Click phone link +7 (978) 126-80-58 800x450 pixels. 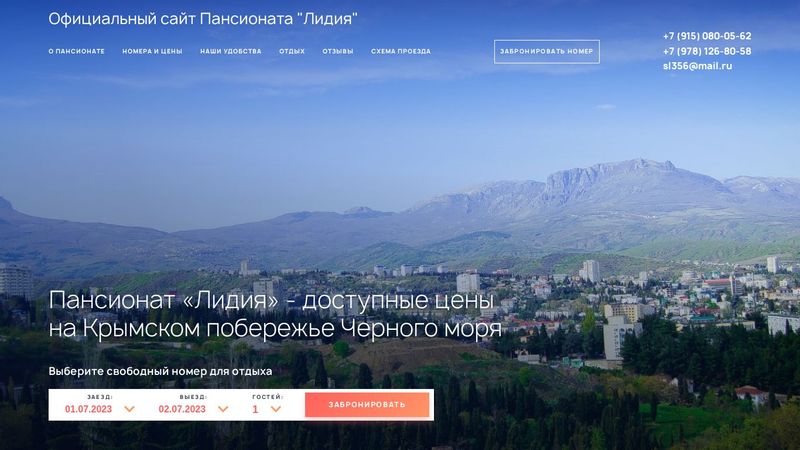(707, 51)
